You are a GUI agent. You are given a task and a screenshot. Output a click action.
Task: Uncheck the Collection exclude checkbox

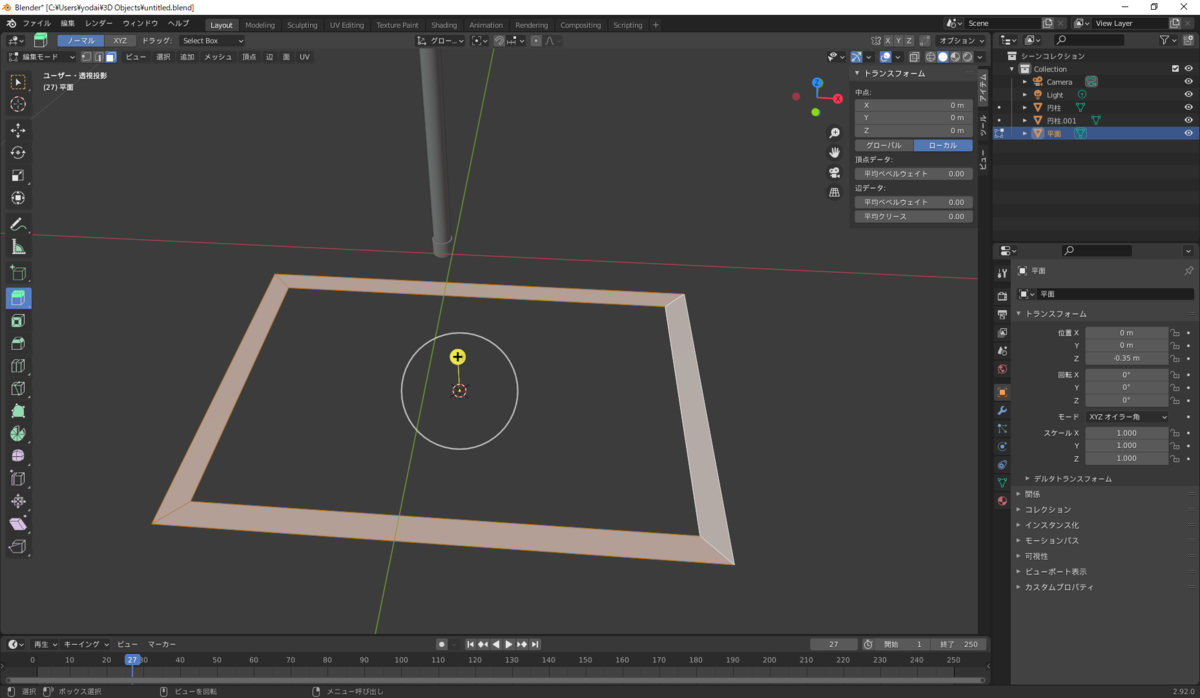(x=1175, y=69)
